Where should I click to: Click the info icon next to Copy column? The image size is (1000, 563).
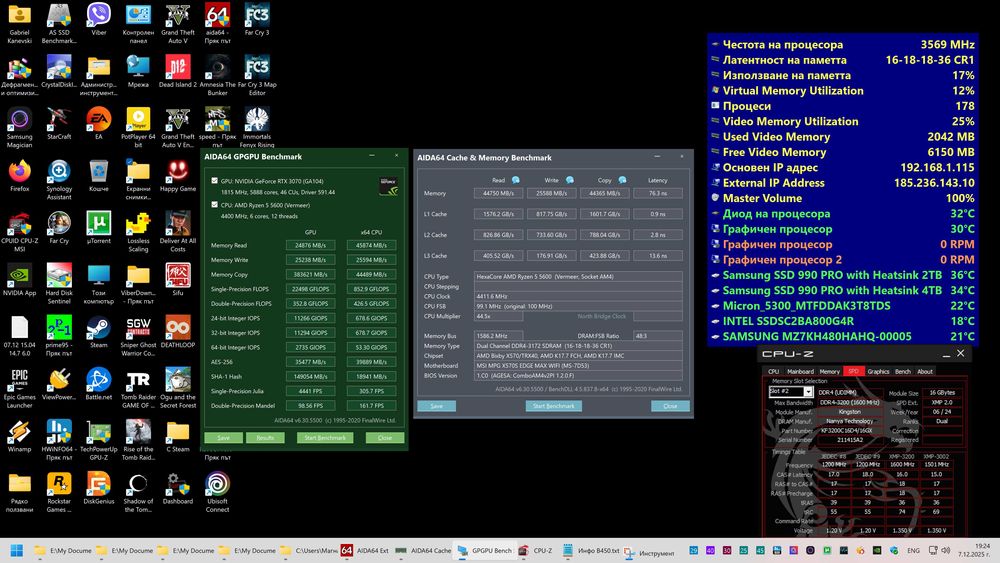point(622,180)
